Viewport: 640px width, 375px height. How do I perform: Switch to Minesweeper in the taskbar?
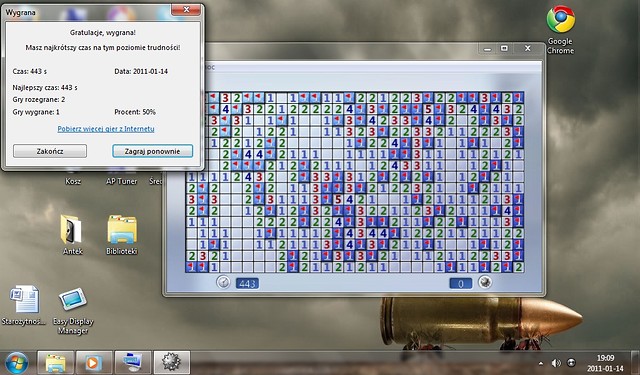(x=171, y=362)
